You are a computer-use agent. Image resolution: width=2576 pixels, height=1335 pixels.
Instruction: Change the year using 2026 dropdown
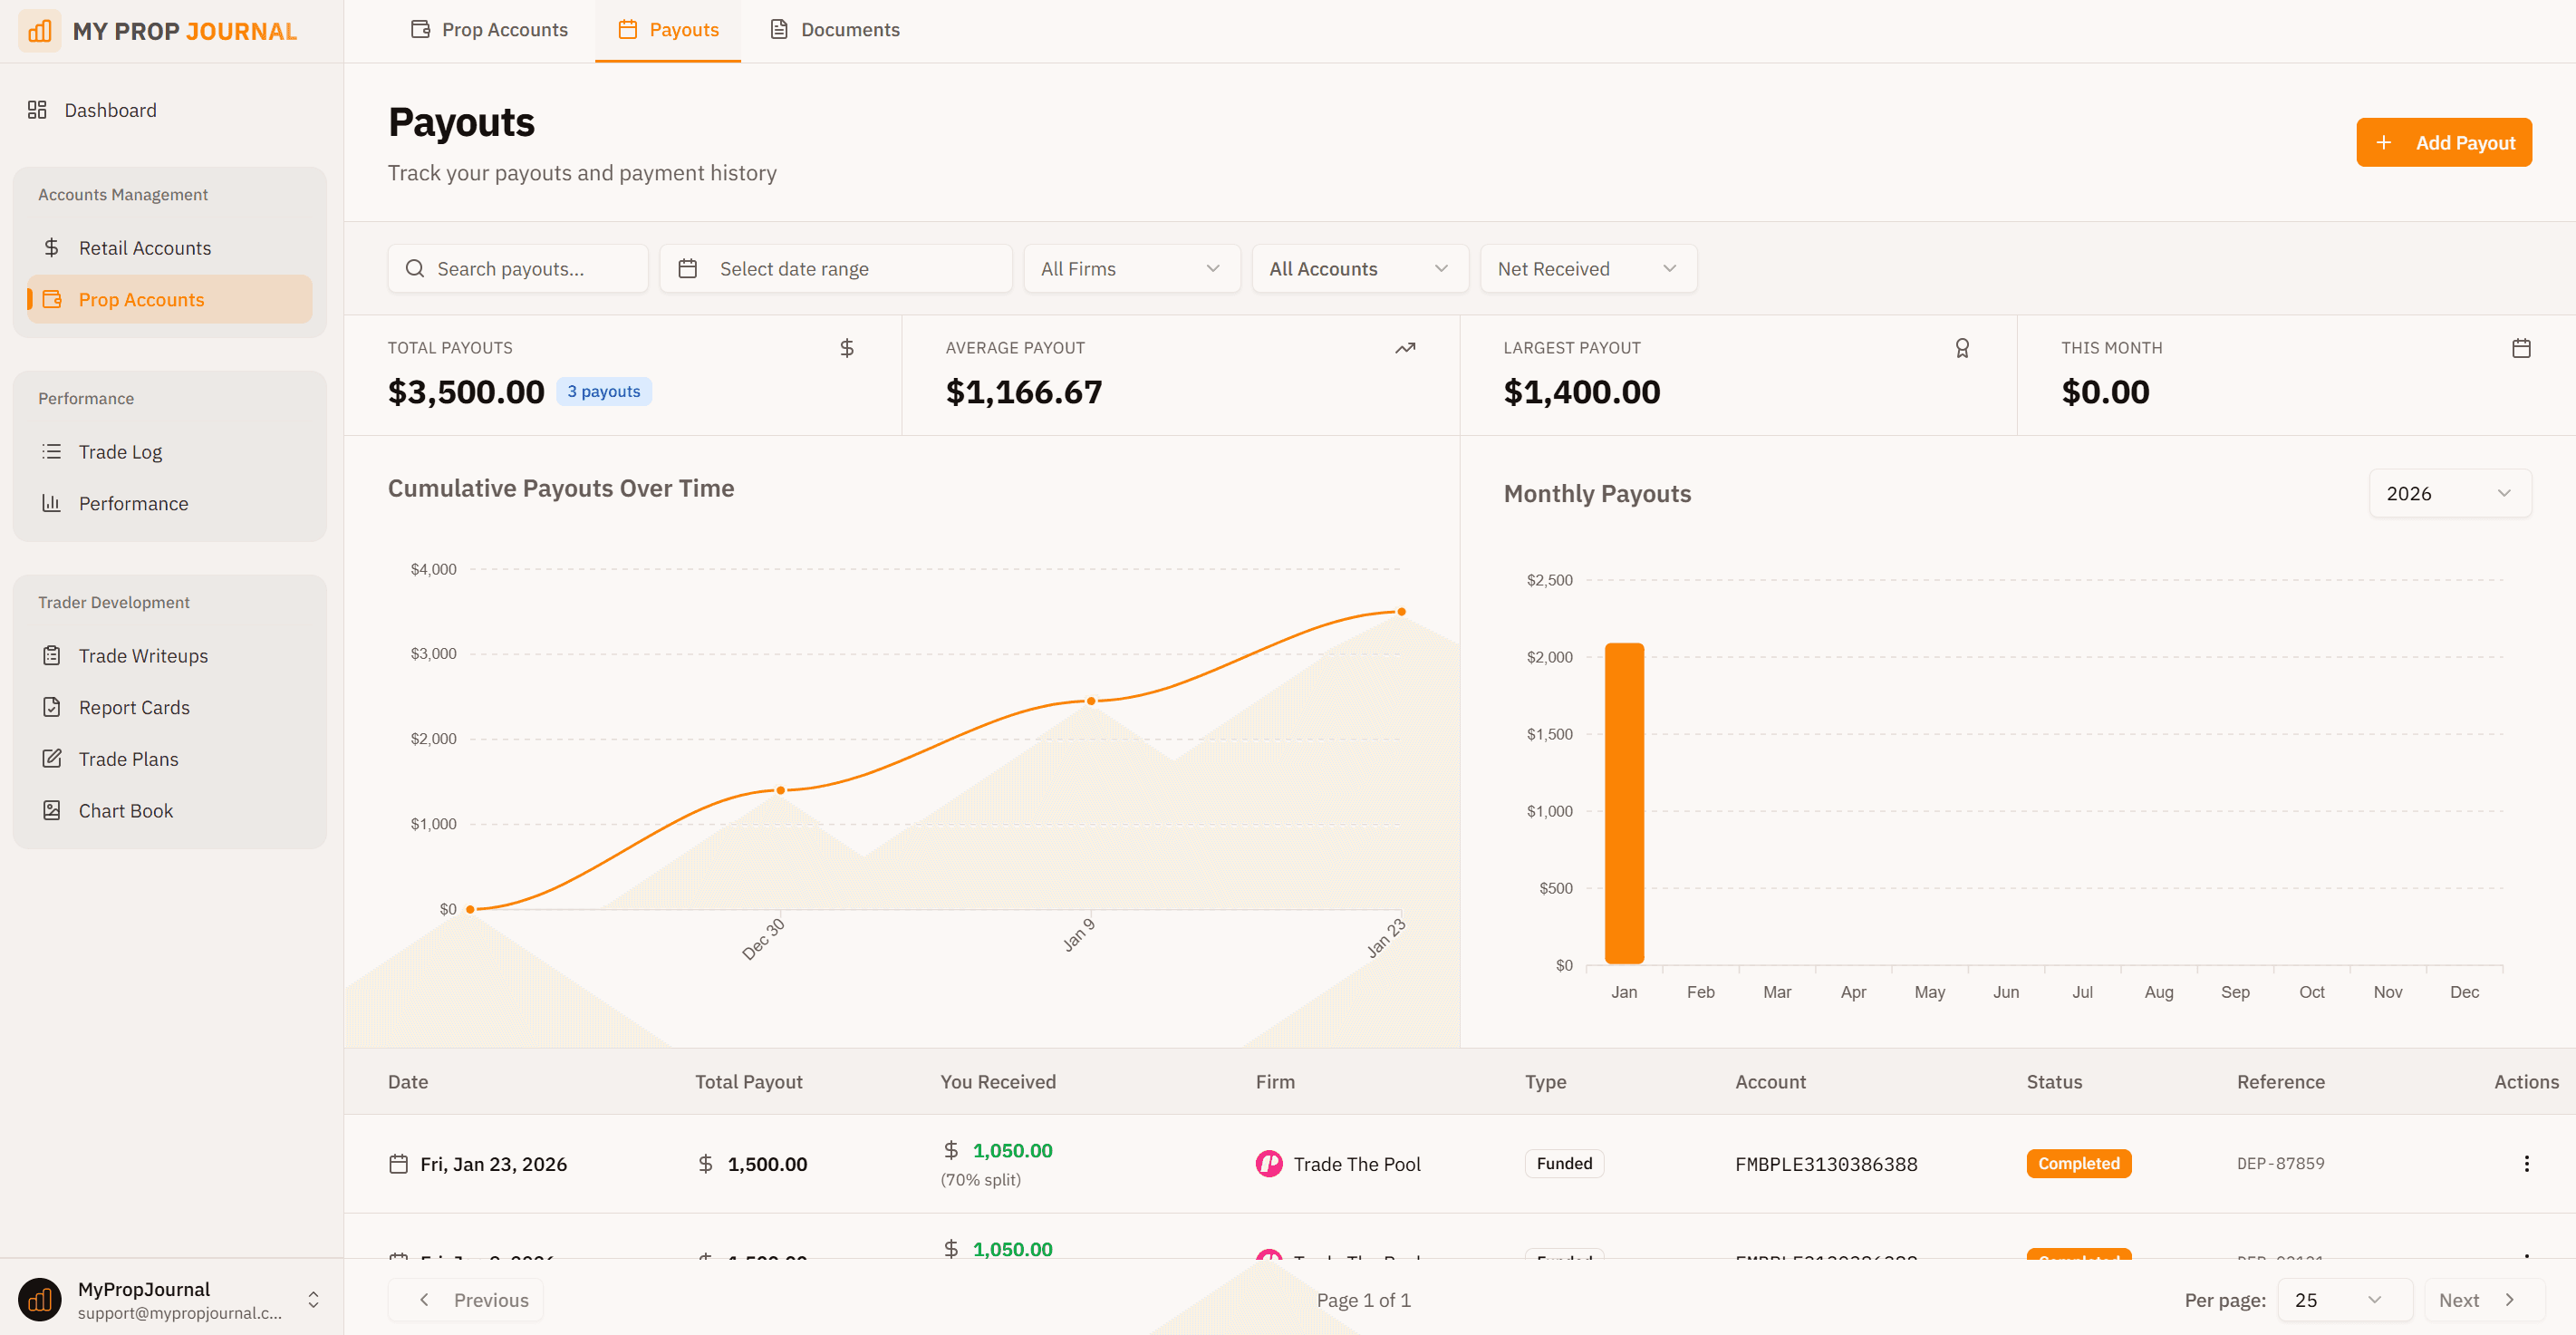2450,493
